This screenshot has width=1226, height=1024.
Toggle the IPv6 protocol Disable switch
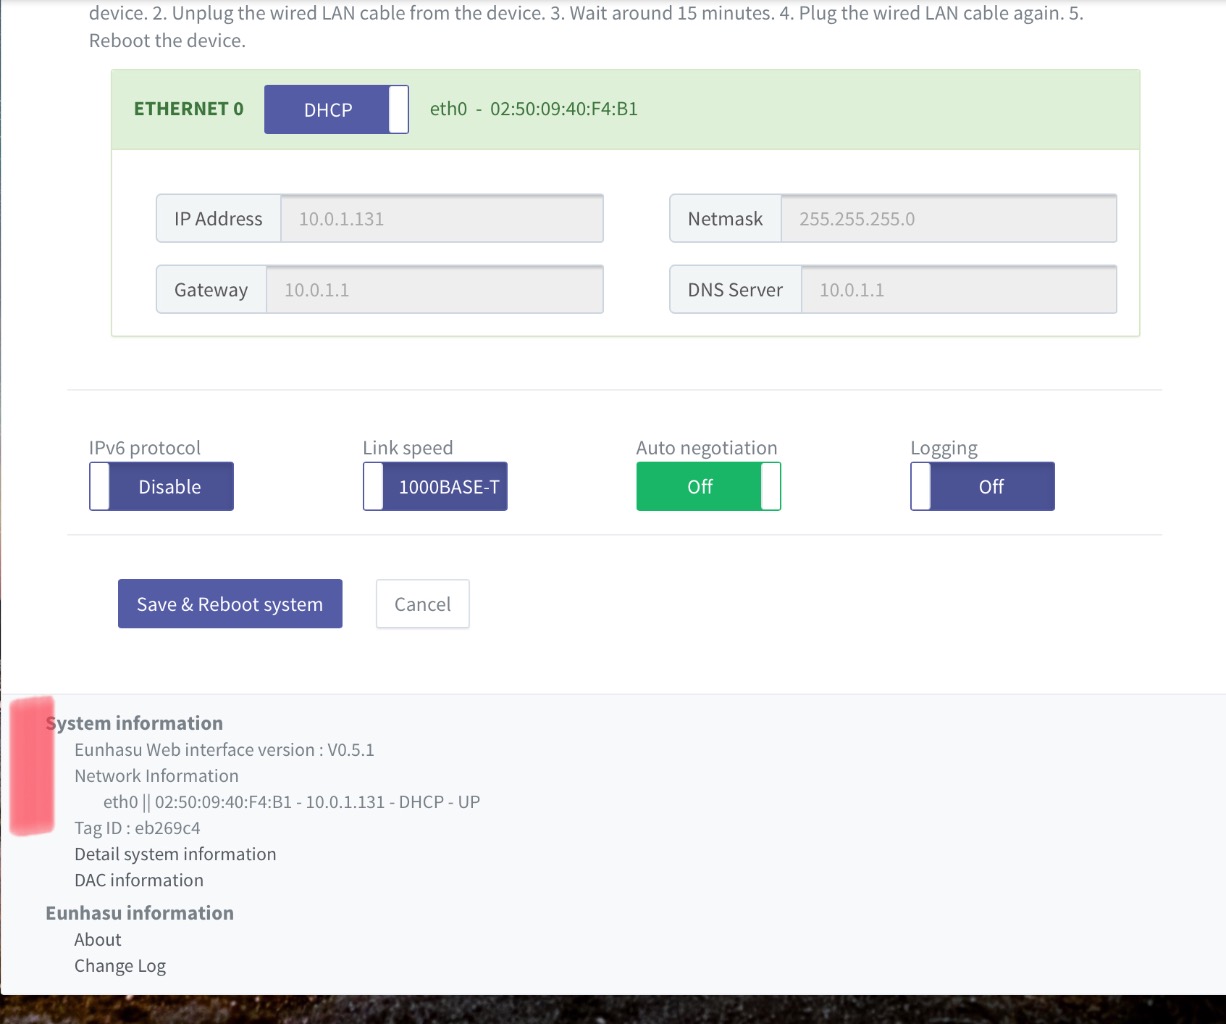pyautogui.click(x=161, y=486)
